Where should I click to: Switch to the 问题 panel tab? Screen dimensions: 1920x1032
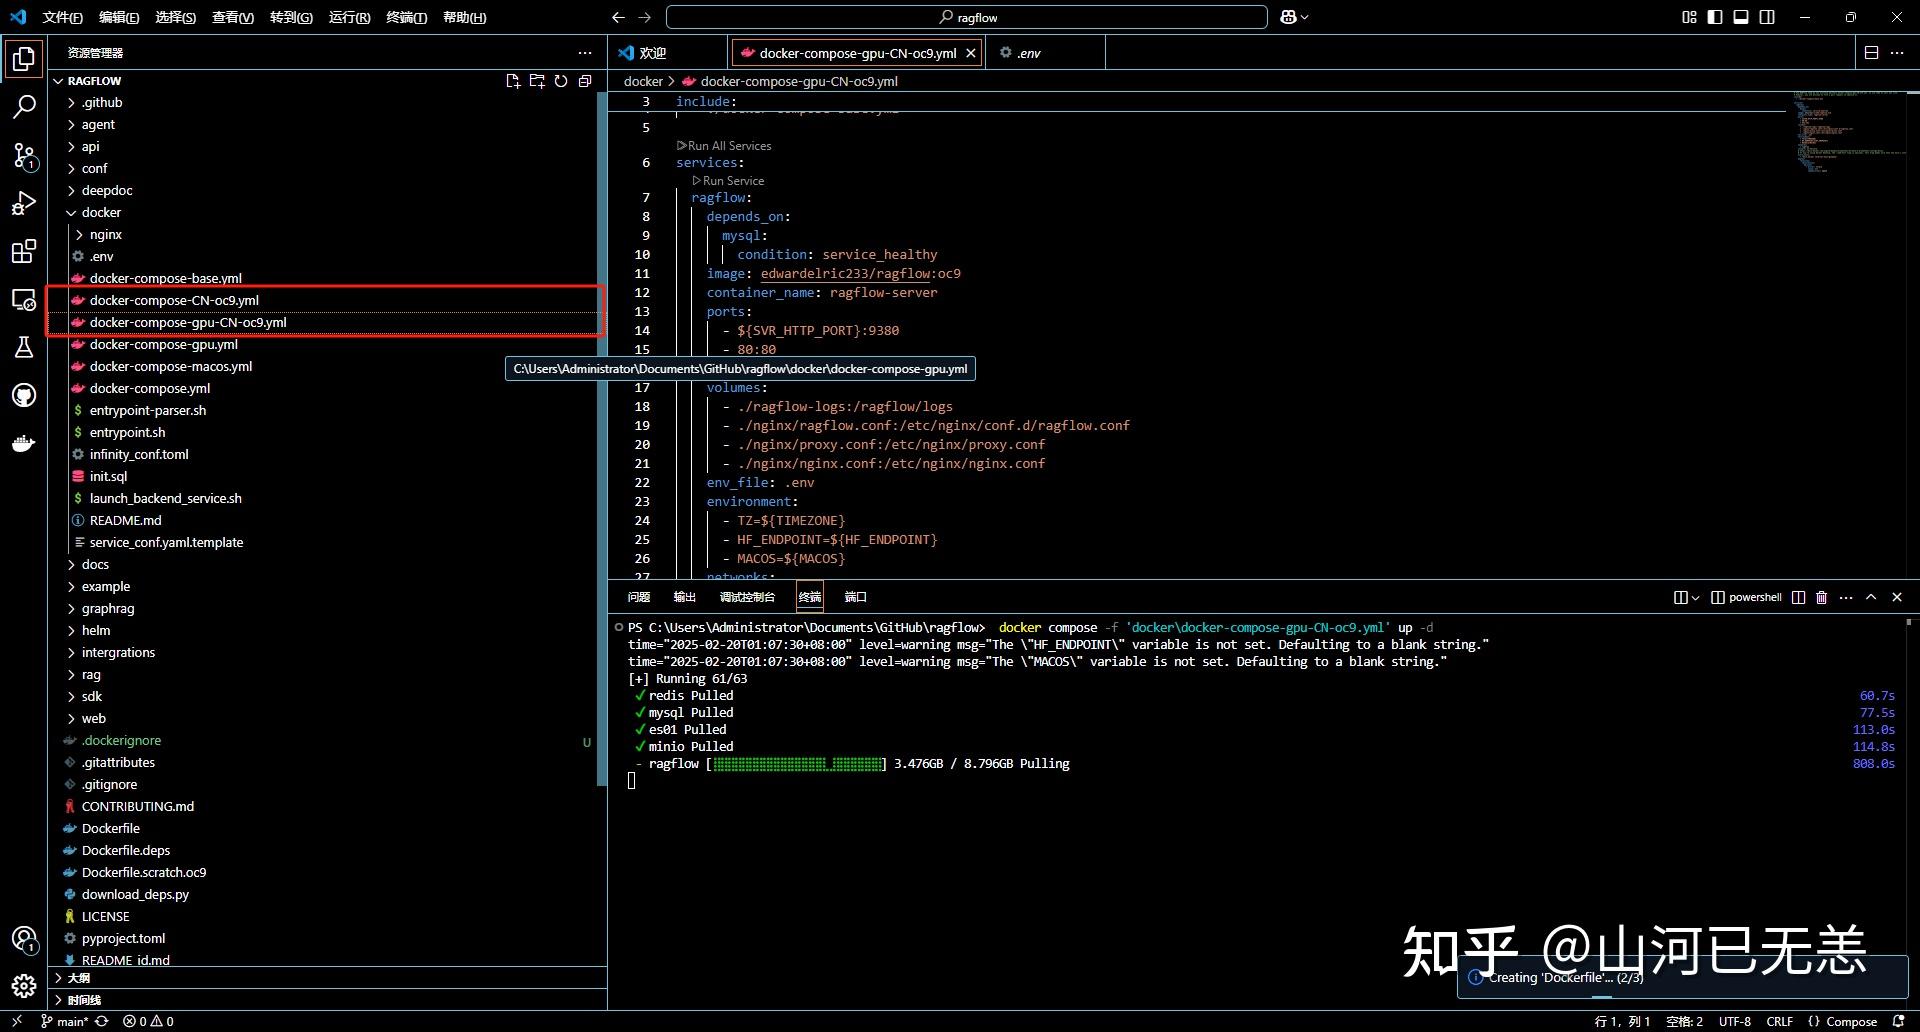coord(639,597)
